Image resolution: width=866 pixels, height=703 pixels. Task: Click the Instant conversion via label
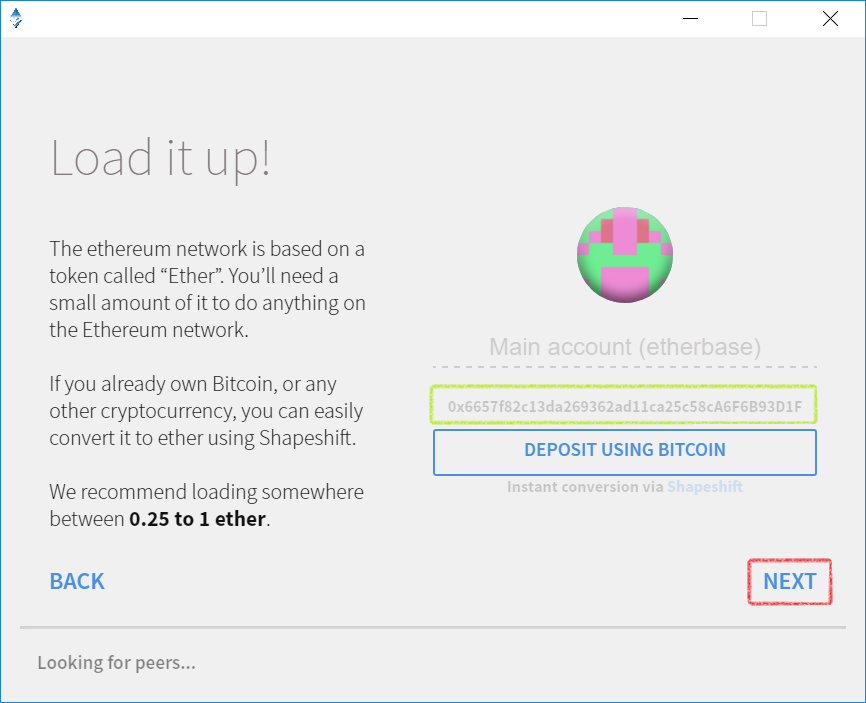coord(585,487)
